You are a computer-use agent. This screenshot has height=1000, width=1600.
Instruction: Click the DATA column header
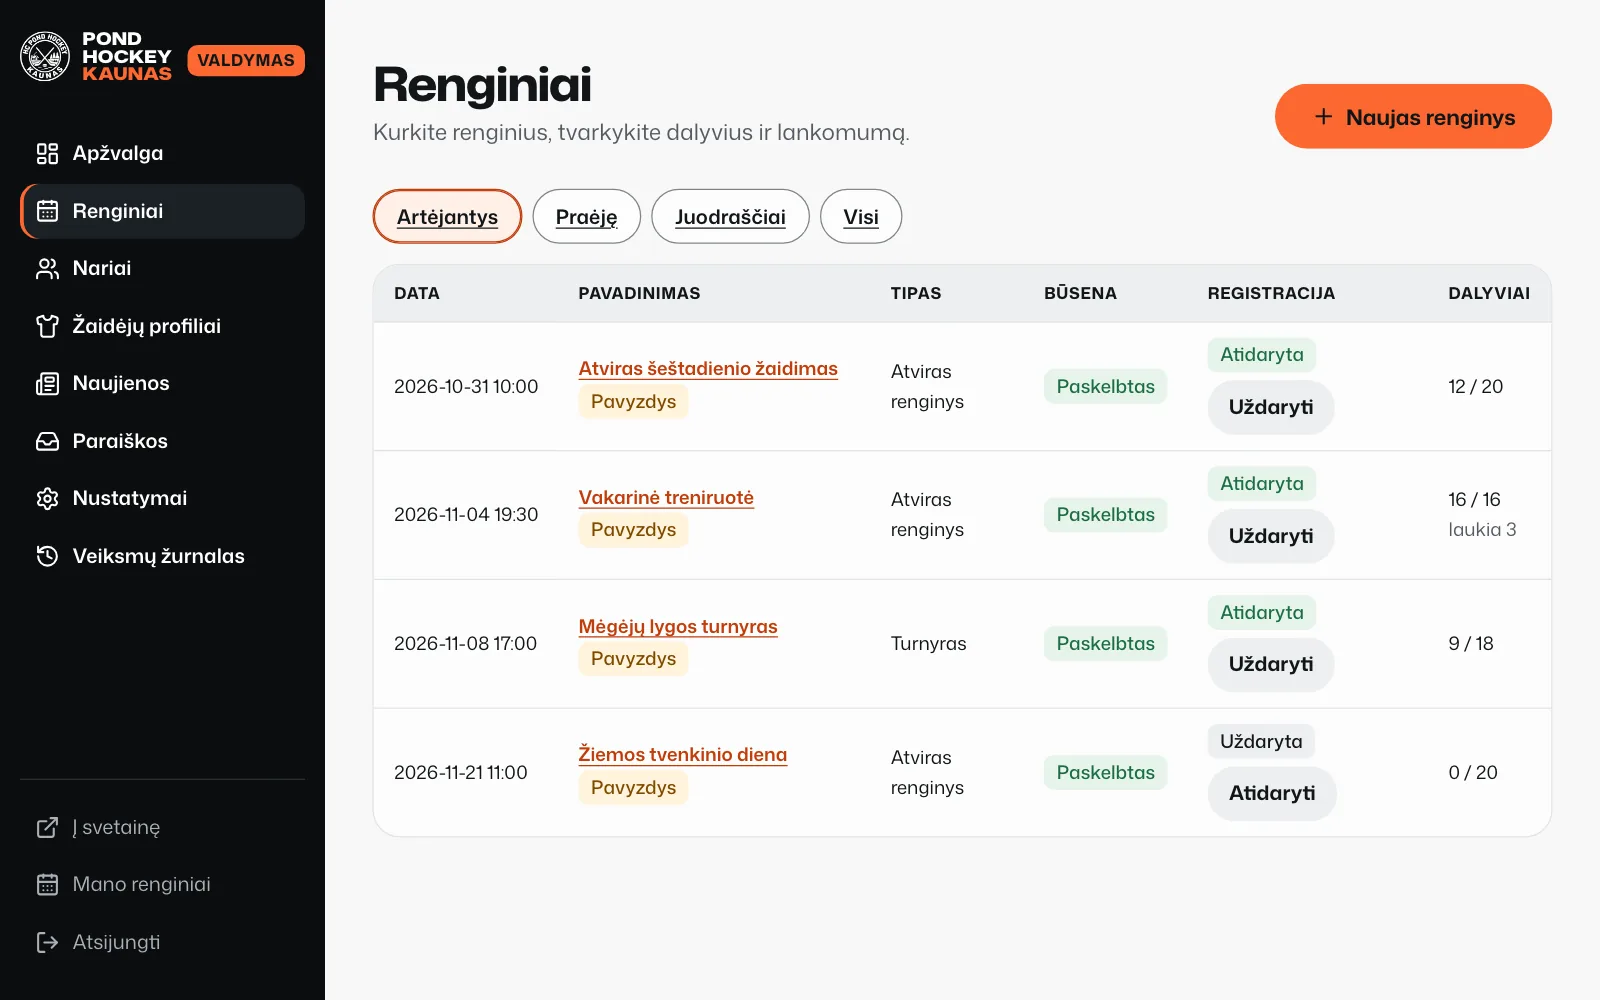coord(417,293)
